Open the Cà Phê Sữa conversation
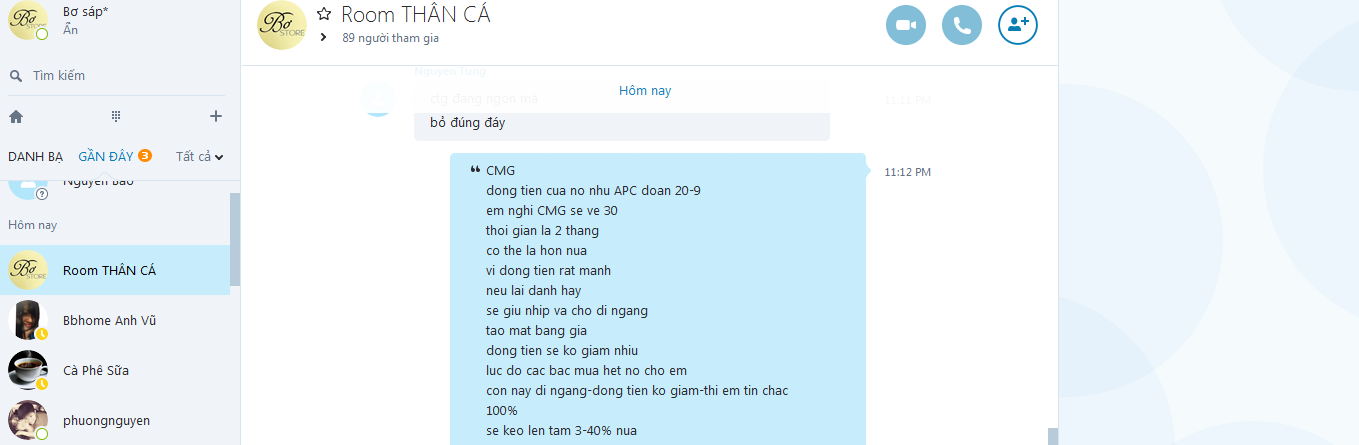1359x445 pixels. pos(115,370)
